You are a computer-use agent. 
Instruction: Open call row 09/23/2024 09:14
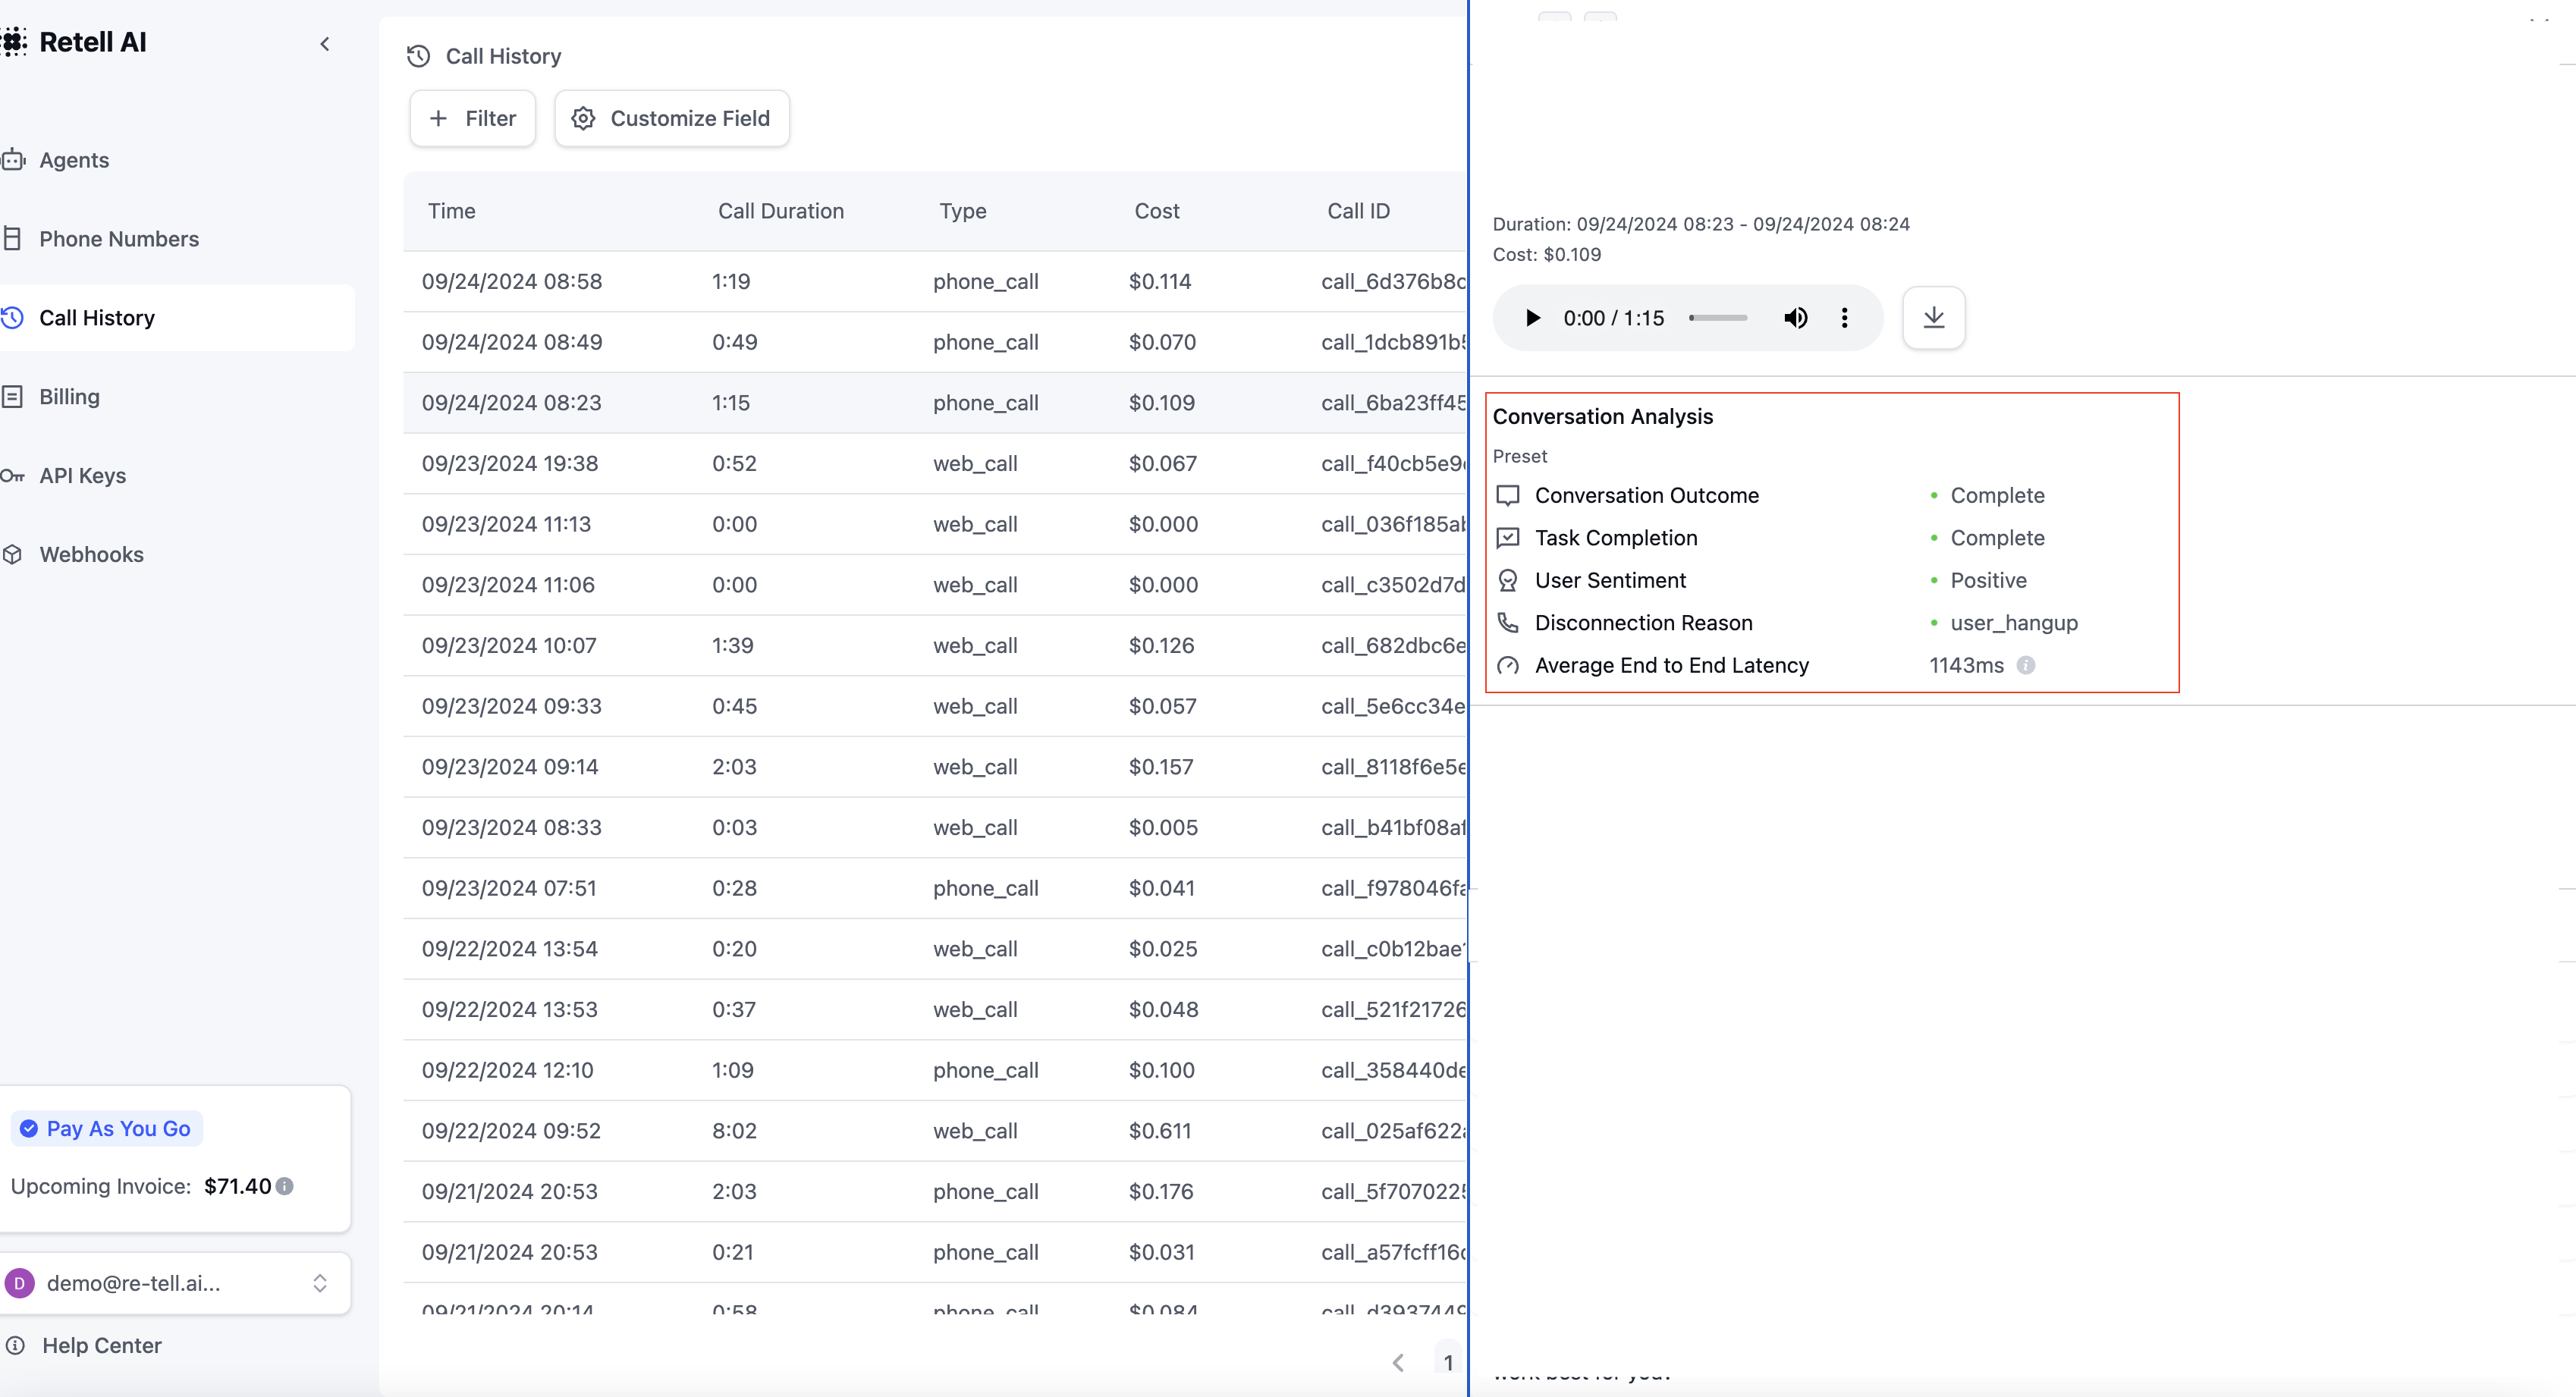pyautogui.click(x=935, y=767)
